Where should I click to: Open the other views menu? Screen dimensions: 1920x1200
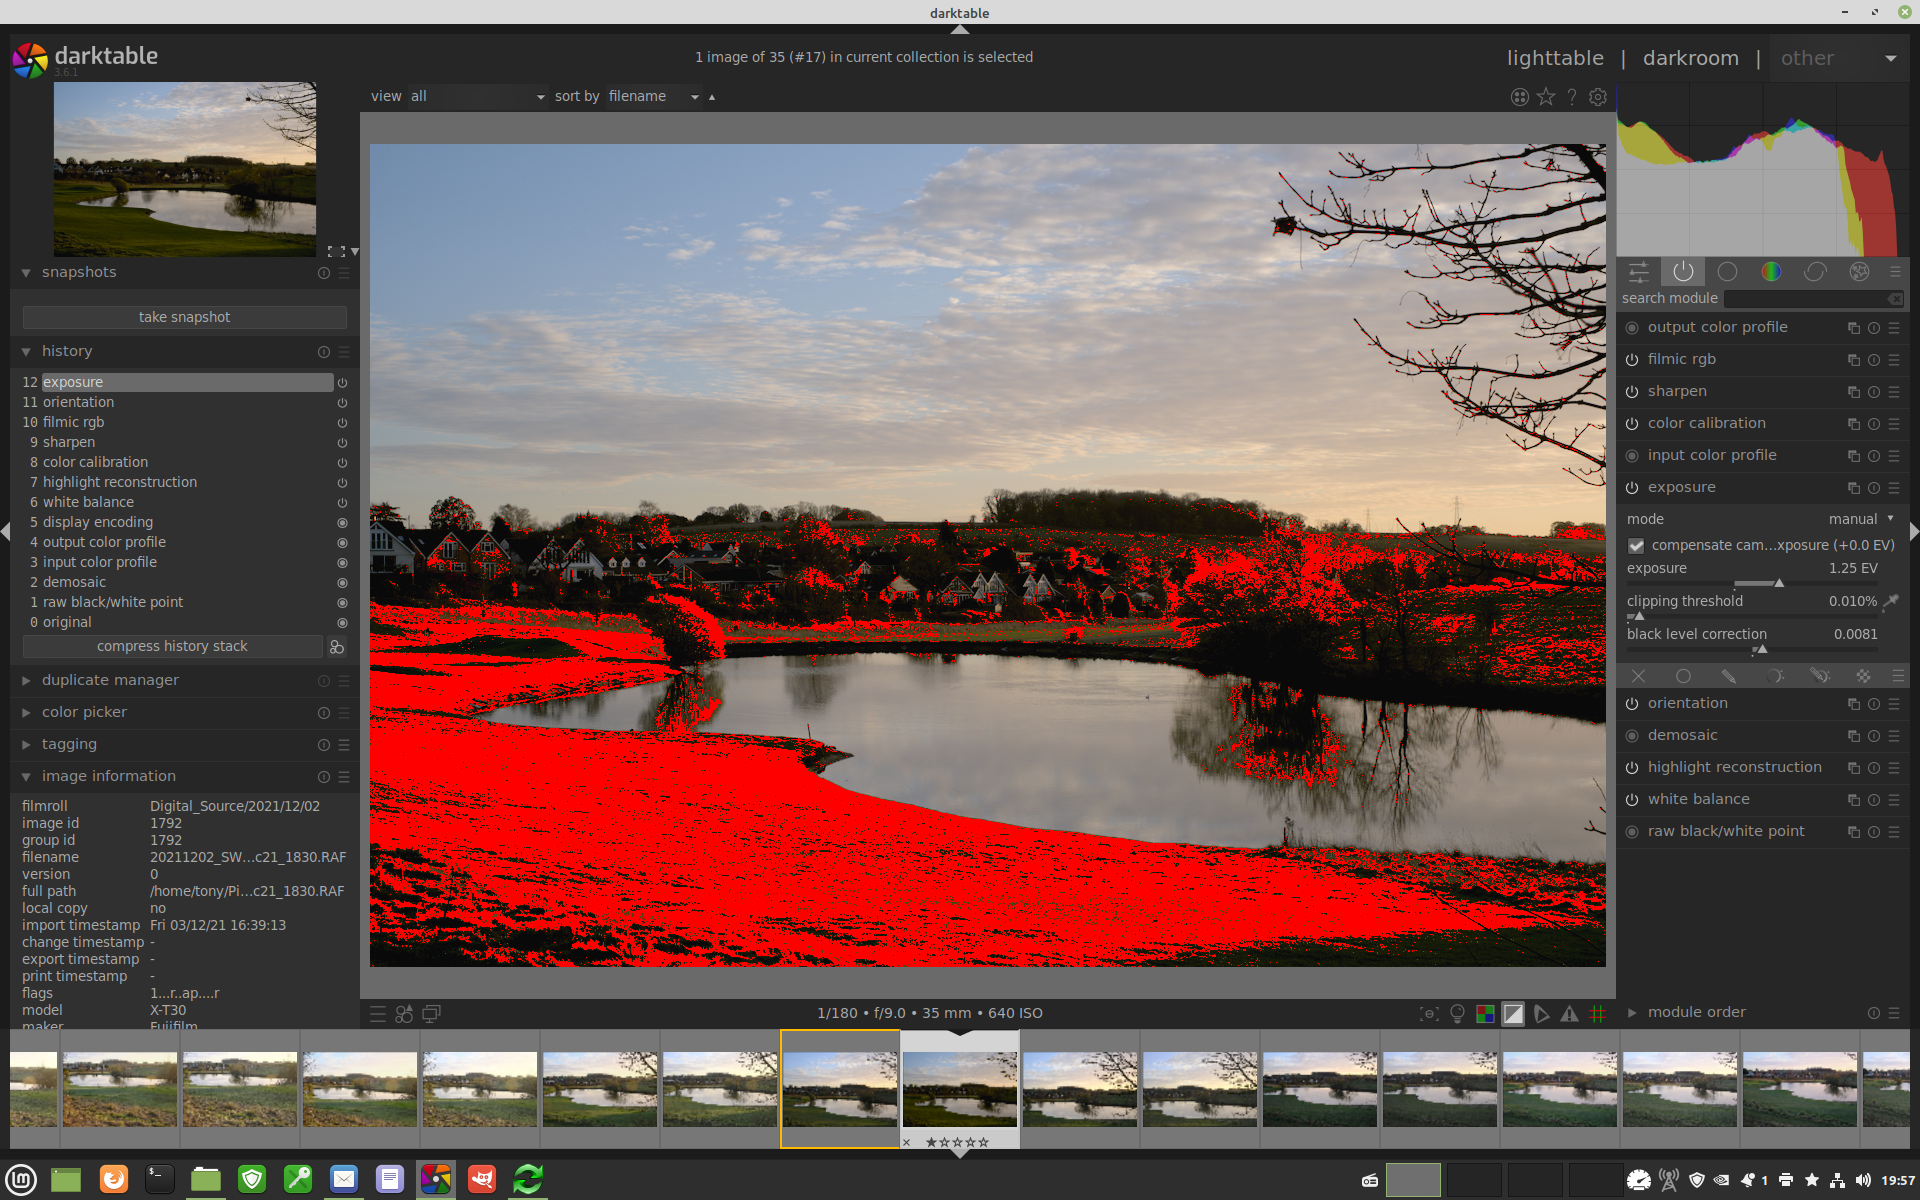[x=1838, y=58]
